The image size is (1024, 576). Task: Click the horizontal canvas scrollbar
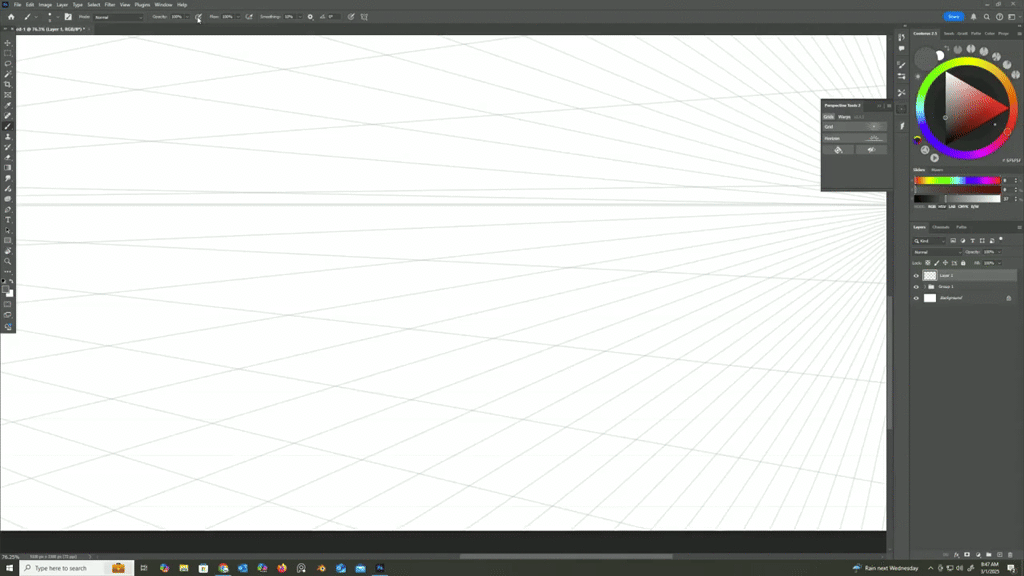click(566, 556)
